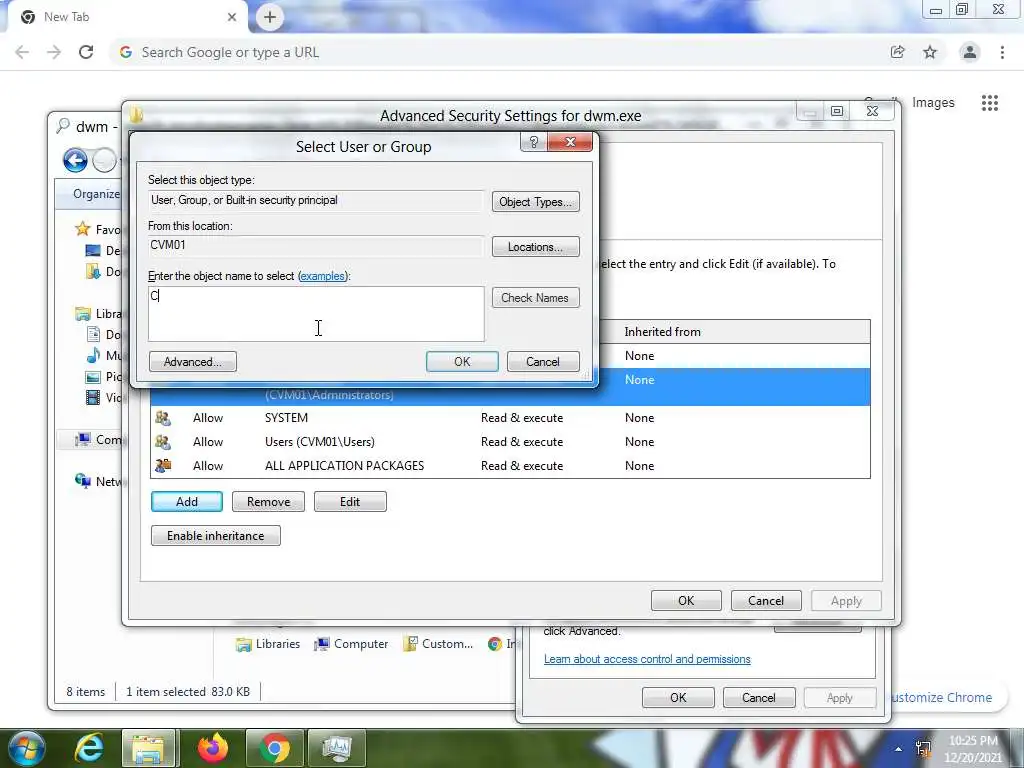Open the Locations dialog button
Screen dimensions: 1024x768
tap(536, 247)
